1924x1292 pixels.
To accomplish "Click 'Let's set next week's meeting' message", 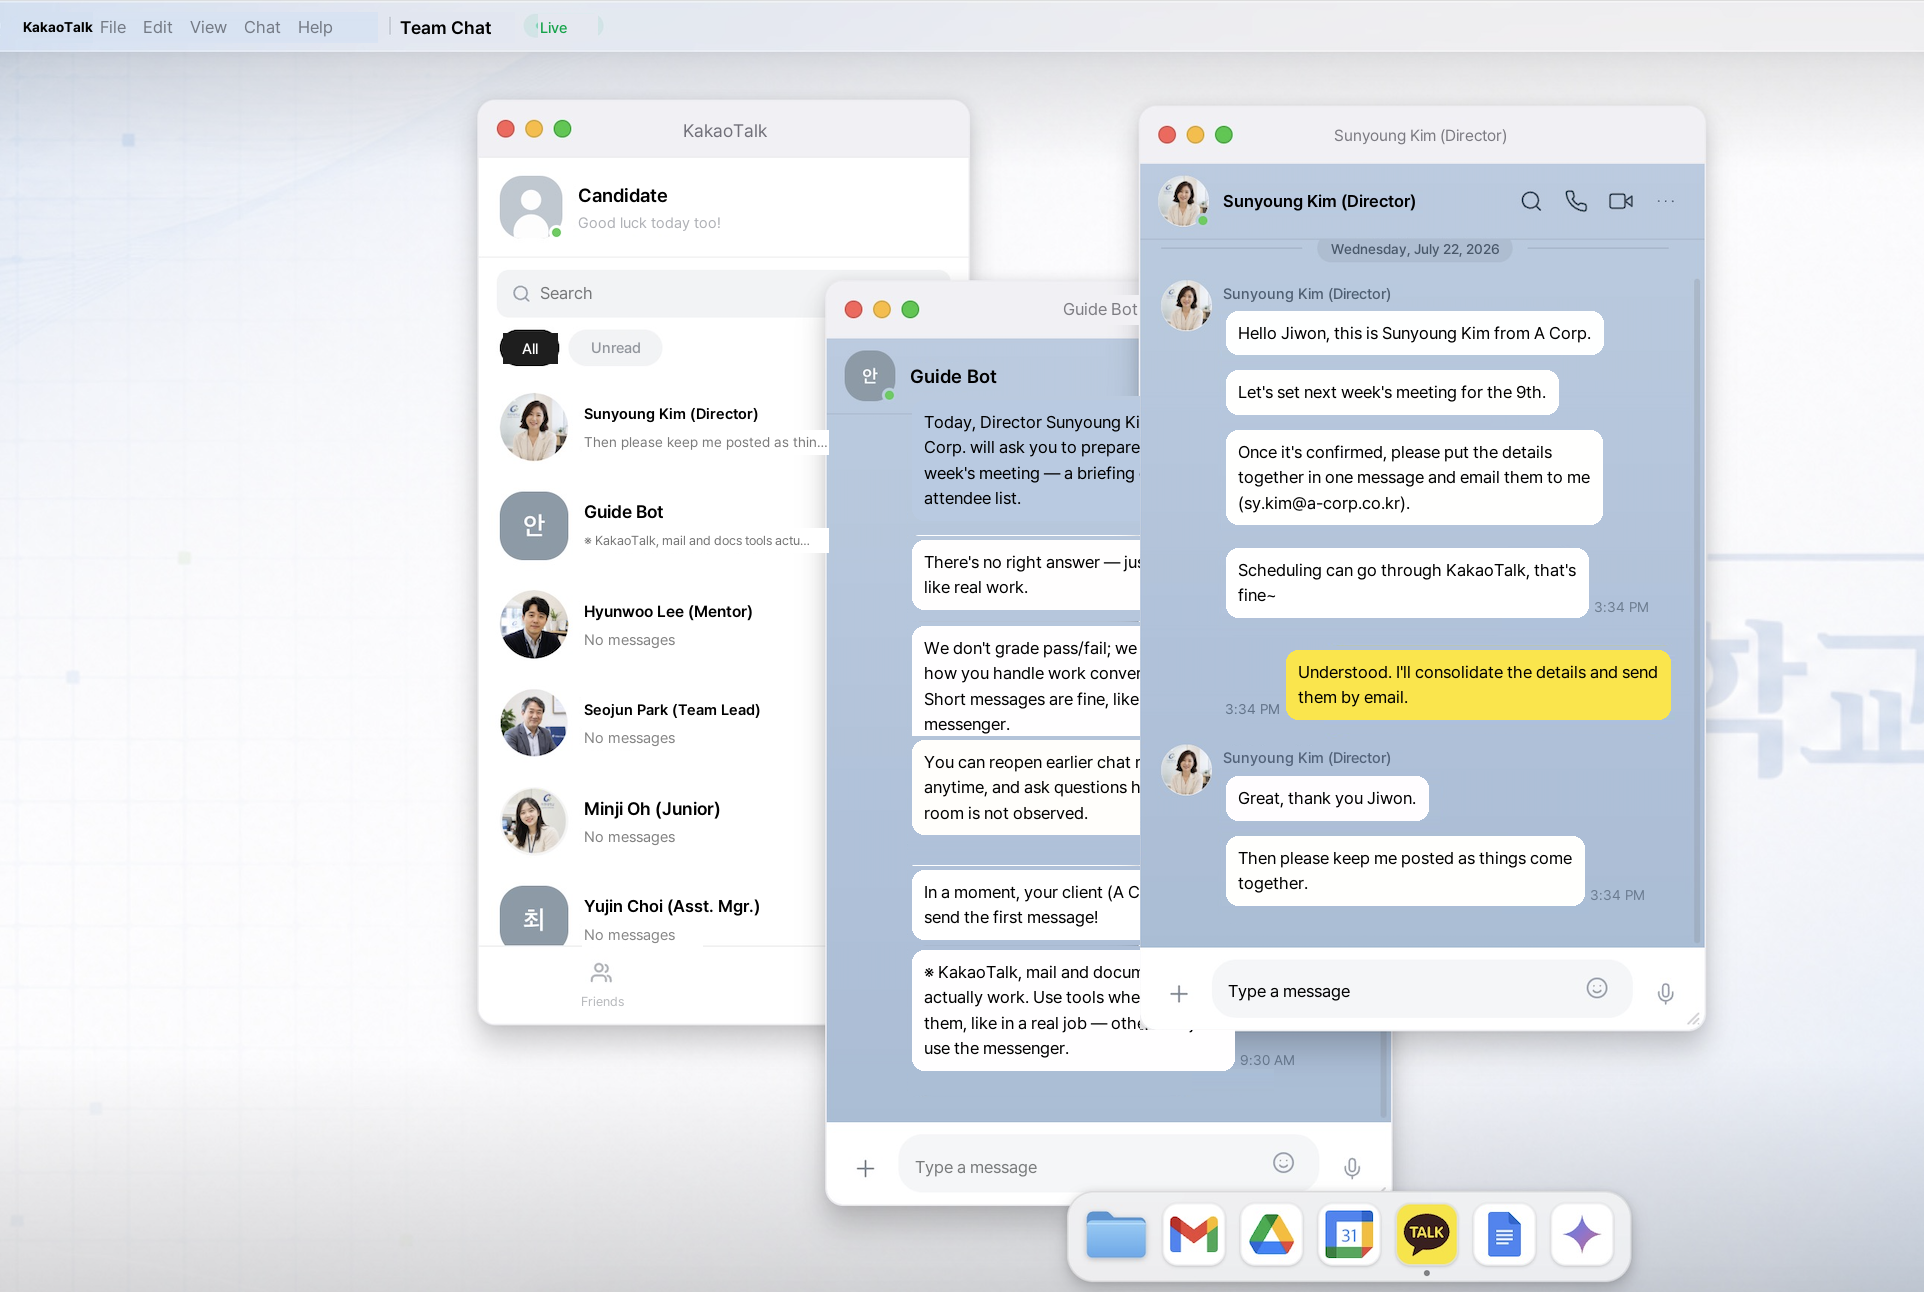I will click(1392, 392).
